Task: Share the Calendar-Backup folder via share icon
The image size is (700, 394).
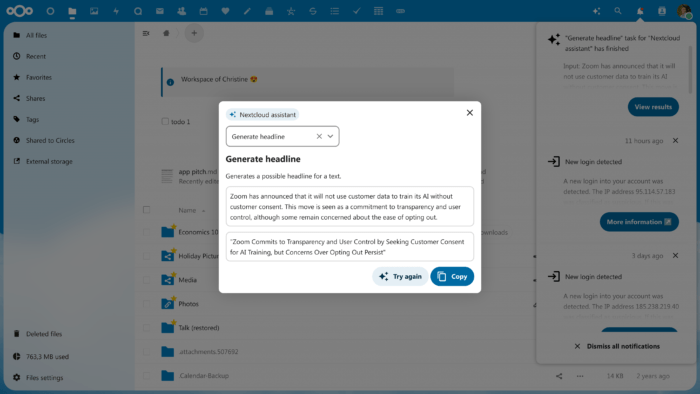Action: pyautogui.click(x=559, y=376)
